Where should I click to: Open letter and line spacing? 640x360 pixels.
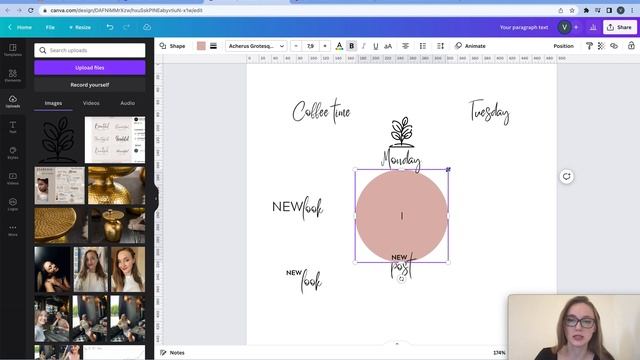(440, 46)
